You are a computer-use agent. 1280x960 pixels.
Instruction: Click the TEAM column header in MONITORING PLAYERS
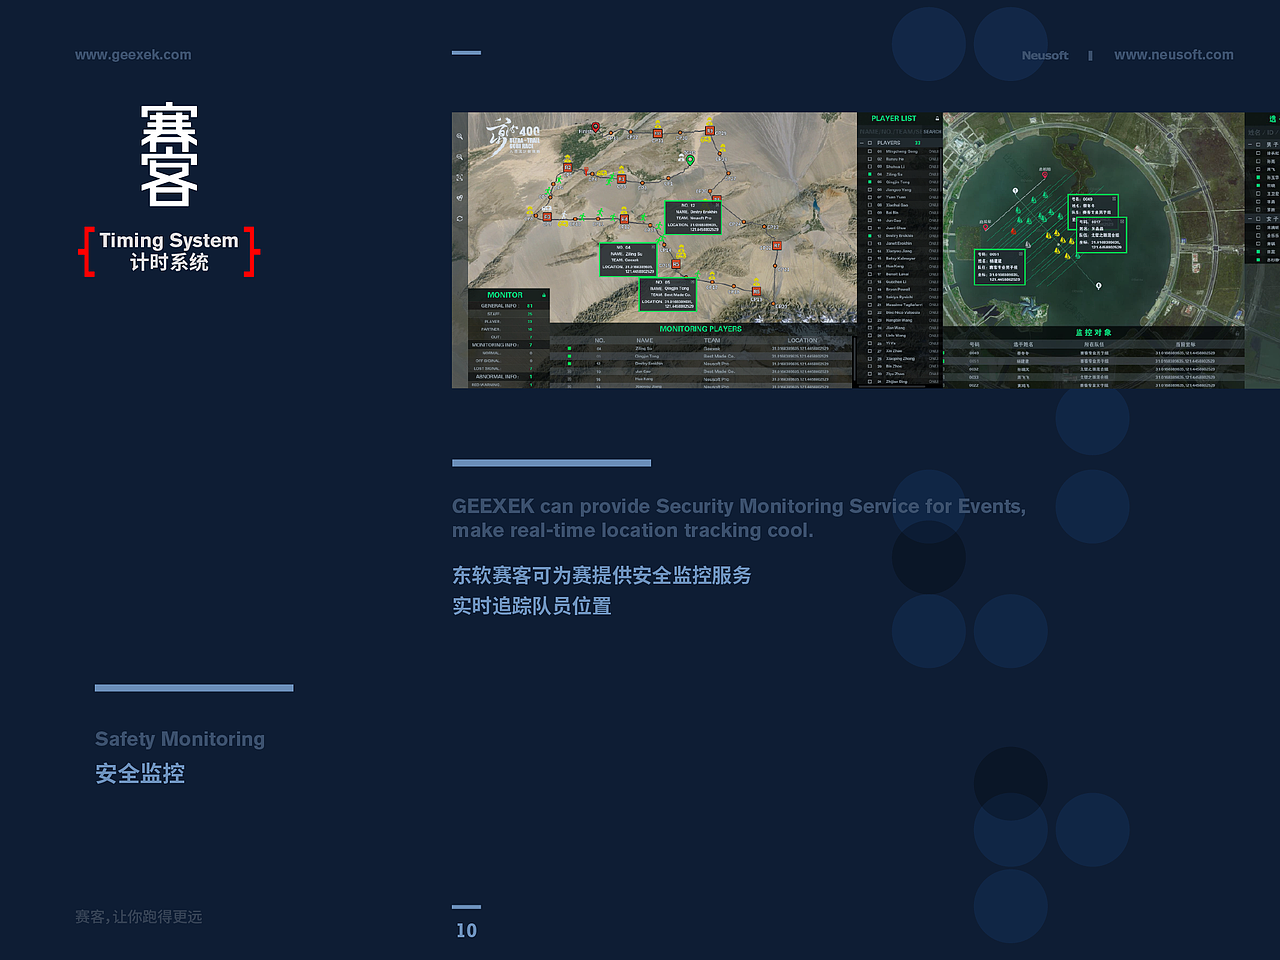tap(712, 340)
